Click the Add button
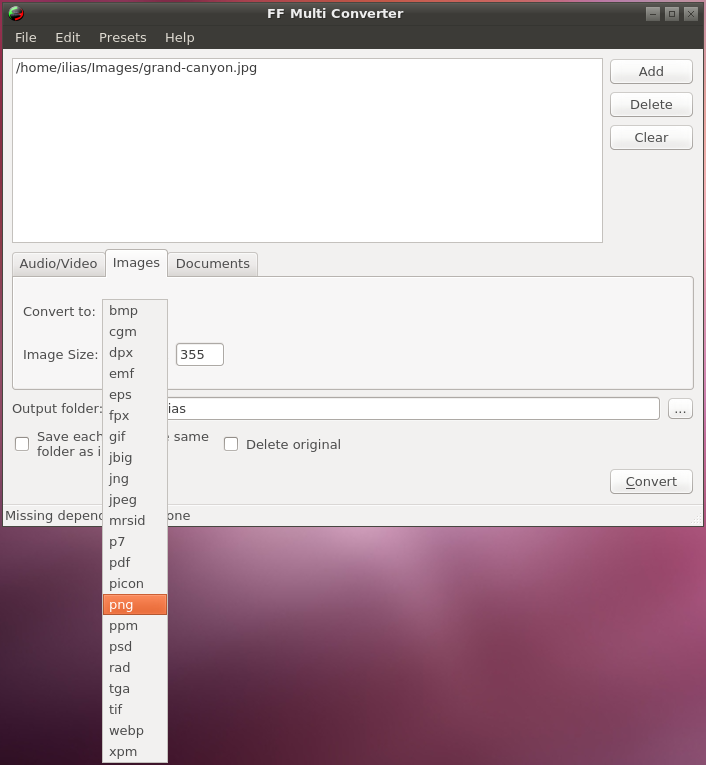The width and height of the screenshot is (706, 765). [x=651, y=72]
